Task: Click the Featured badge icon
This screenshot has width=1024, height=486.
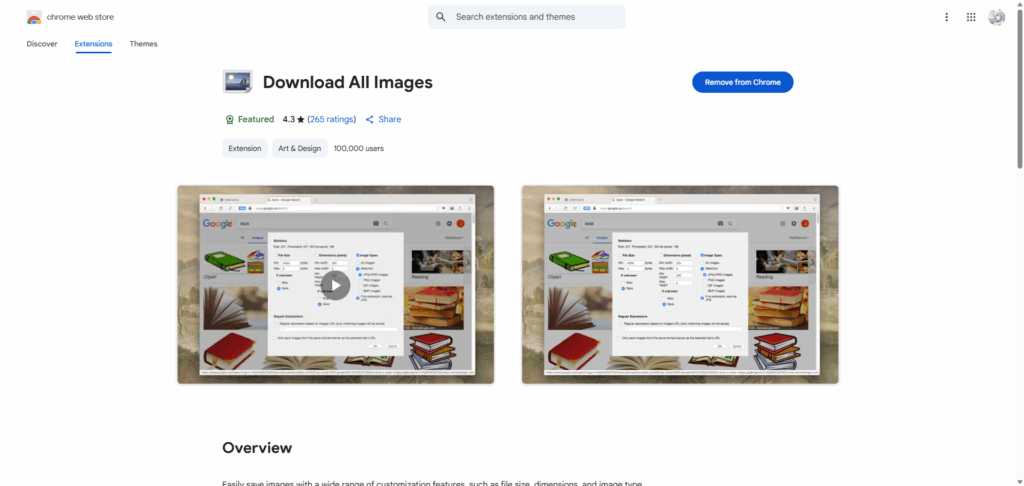Action: [x=229, y=120]
